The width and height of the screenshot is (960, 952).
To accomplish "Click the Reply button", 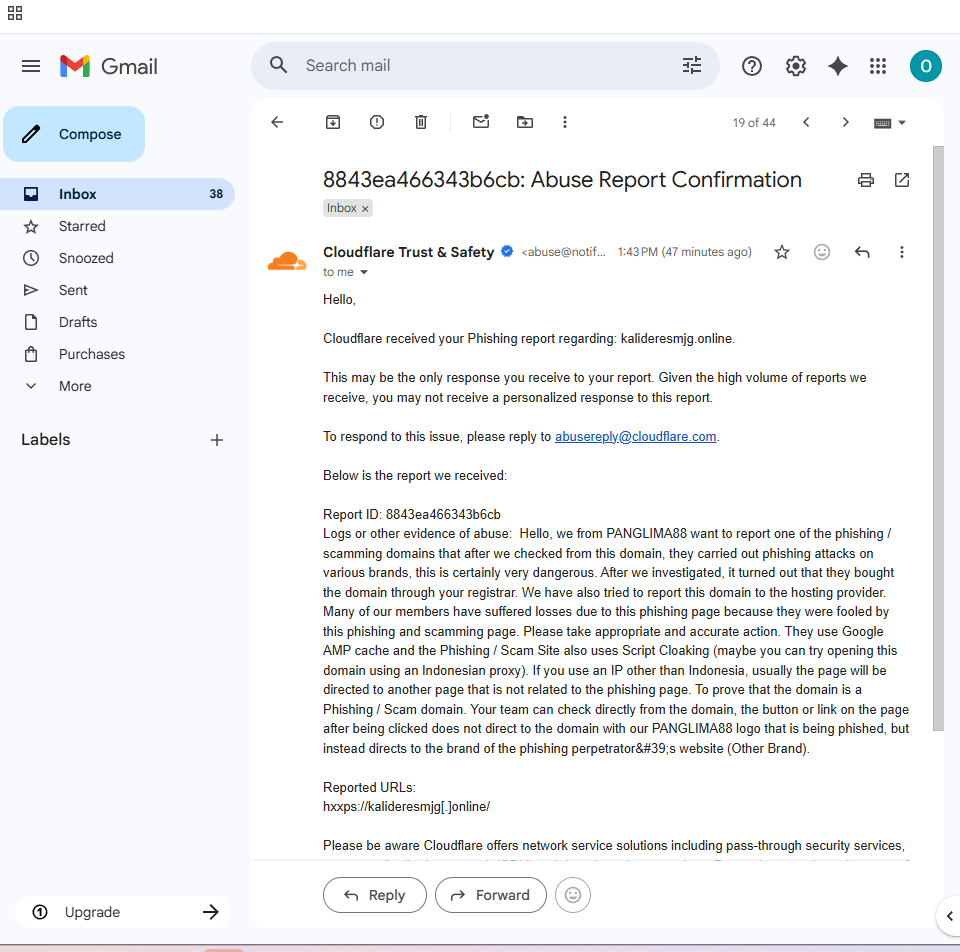I will click(x=375, y=895).
